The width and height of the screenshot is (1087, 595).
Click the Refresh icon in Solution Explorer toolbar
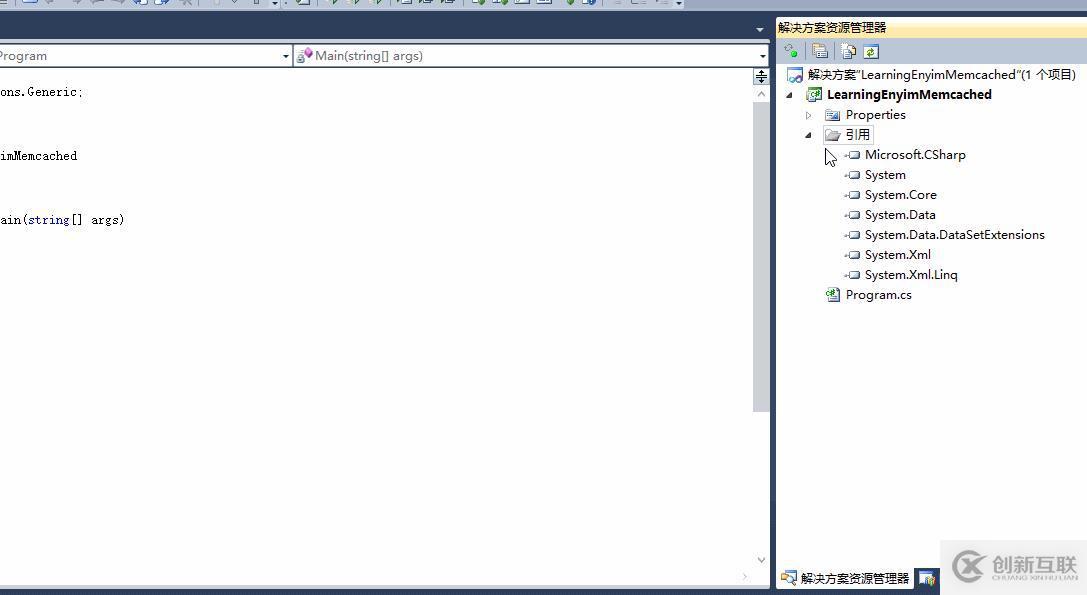870,51
